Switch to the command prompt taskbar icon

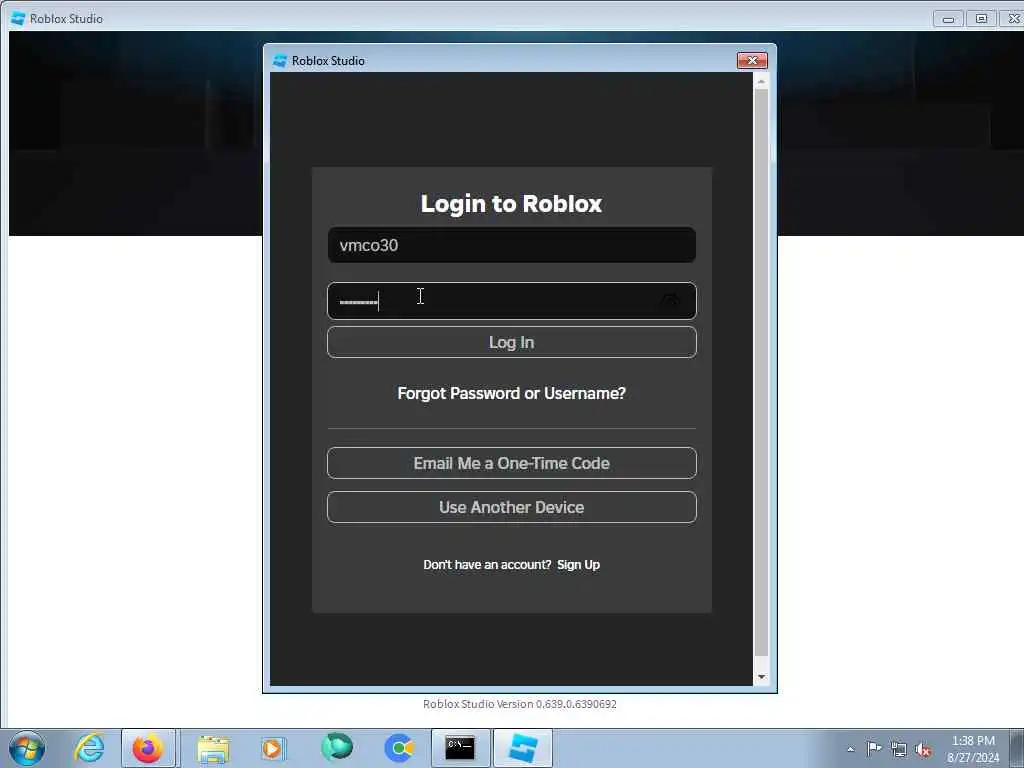pos(460,748)
